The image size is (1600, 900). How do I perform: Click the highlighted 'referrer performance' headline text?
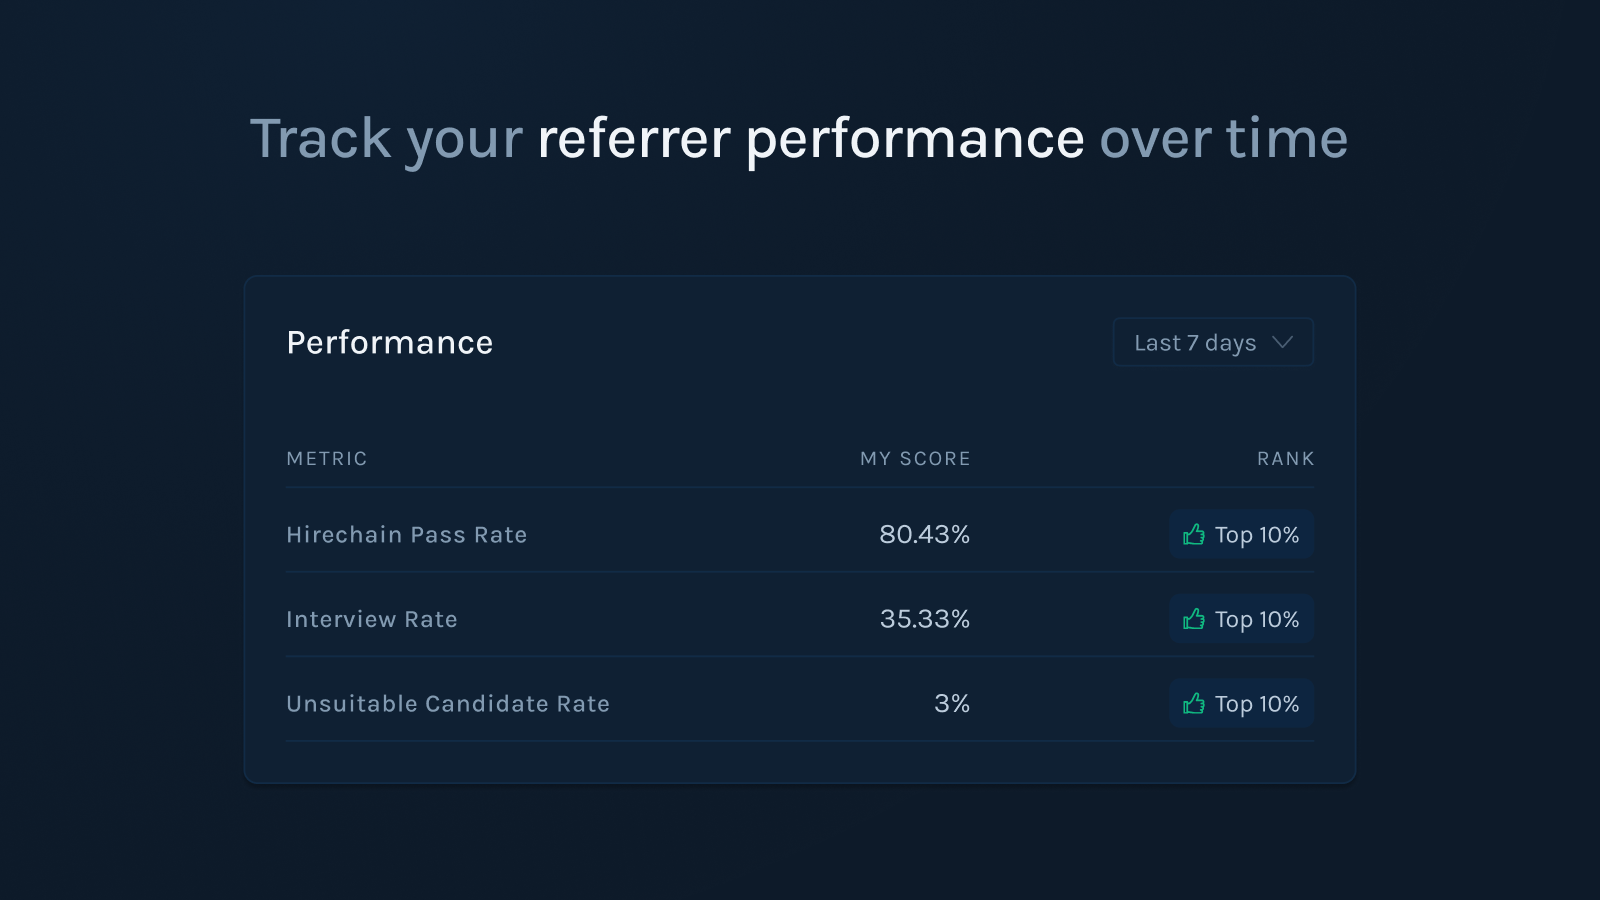pos(810,139)
